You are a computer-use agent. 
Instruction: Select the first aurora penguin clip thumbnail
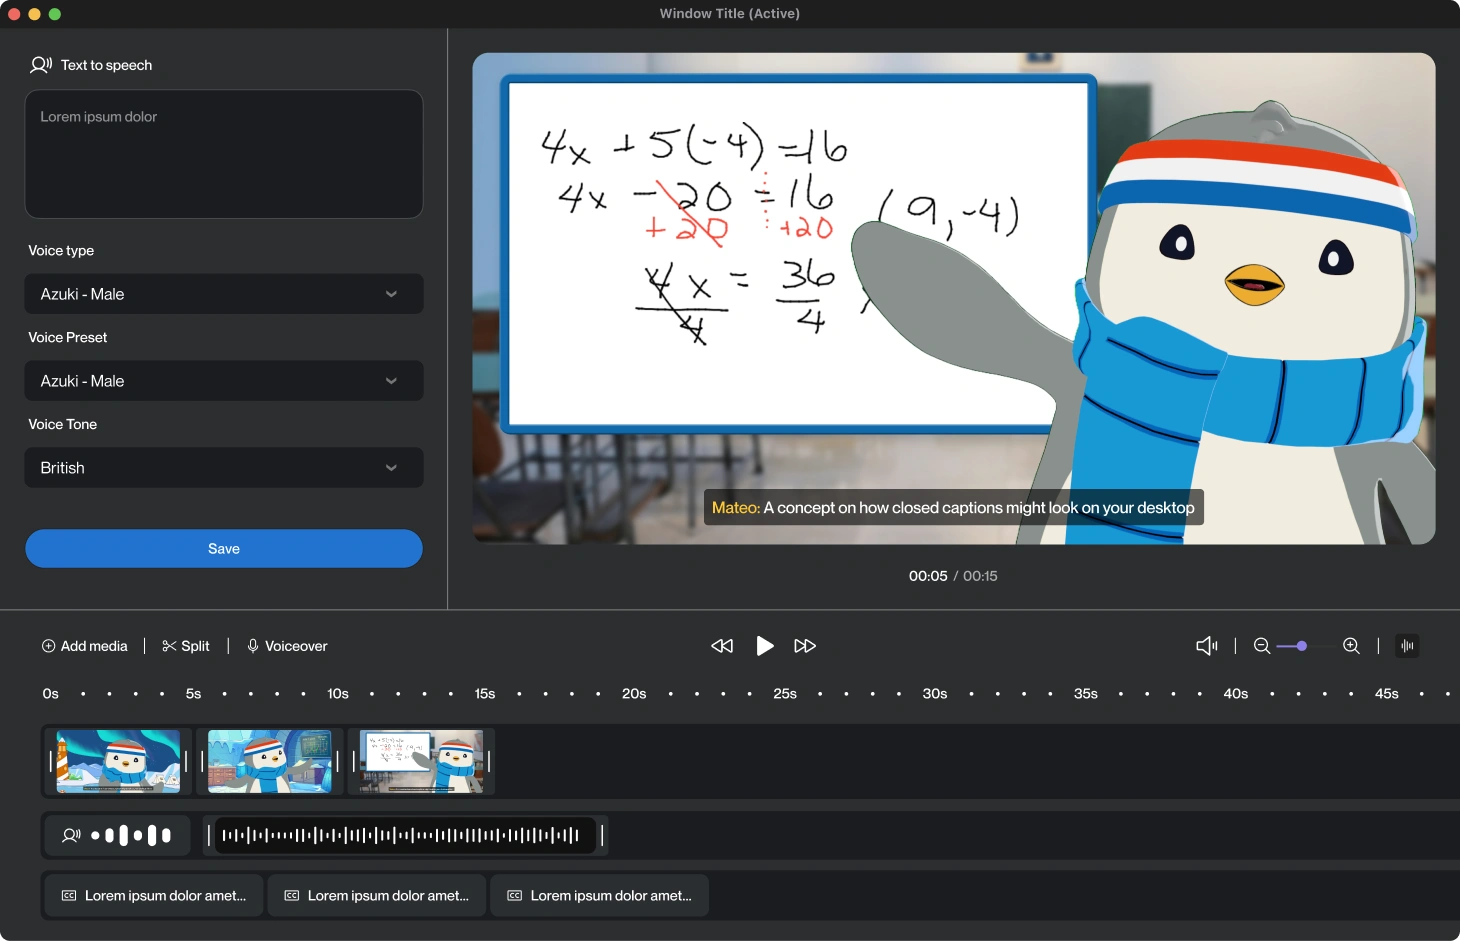click(118, 761)
